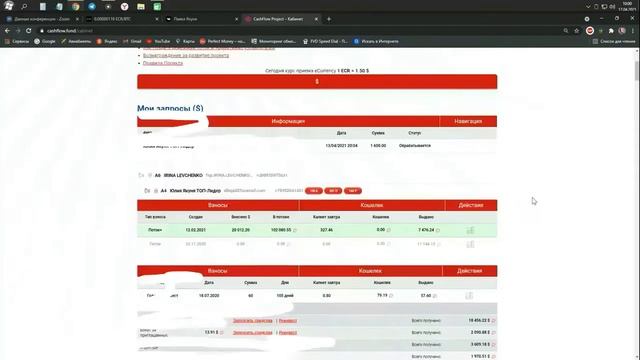The image size is (640, 360).
Task: Click the page vertical scrollbar thumb
Action: (637, 71)
